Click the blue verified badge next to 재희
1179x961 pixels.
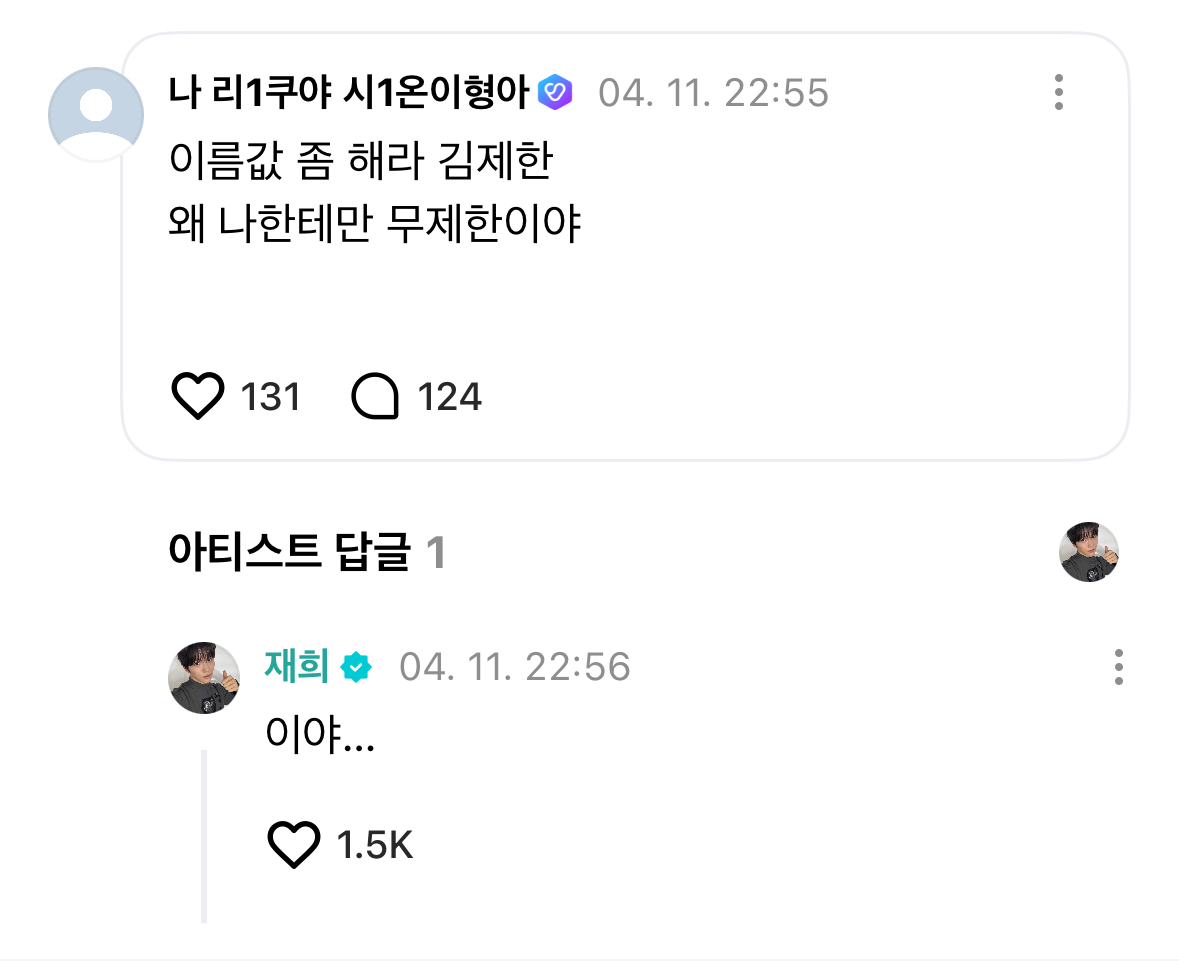356,667
